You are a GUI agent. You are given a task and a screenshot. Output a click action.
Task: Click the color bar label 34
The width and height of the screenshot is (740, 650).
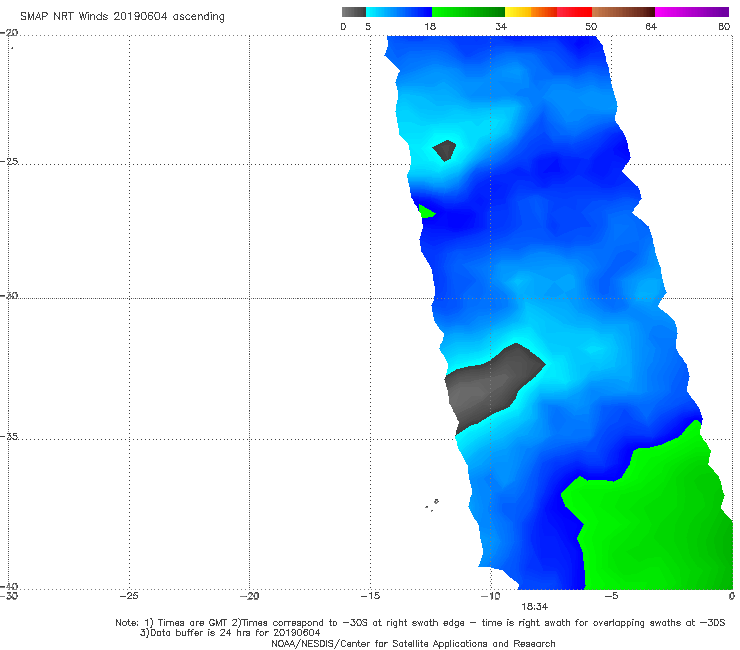pos(501,26)
